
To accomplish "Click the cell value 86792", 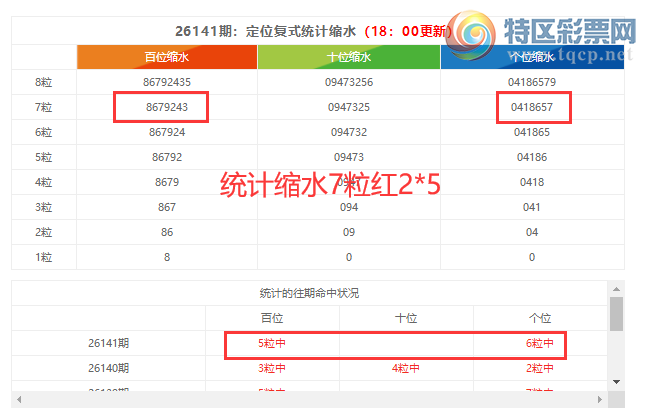I will point(167,157).
